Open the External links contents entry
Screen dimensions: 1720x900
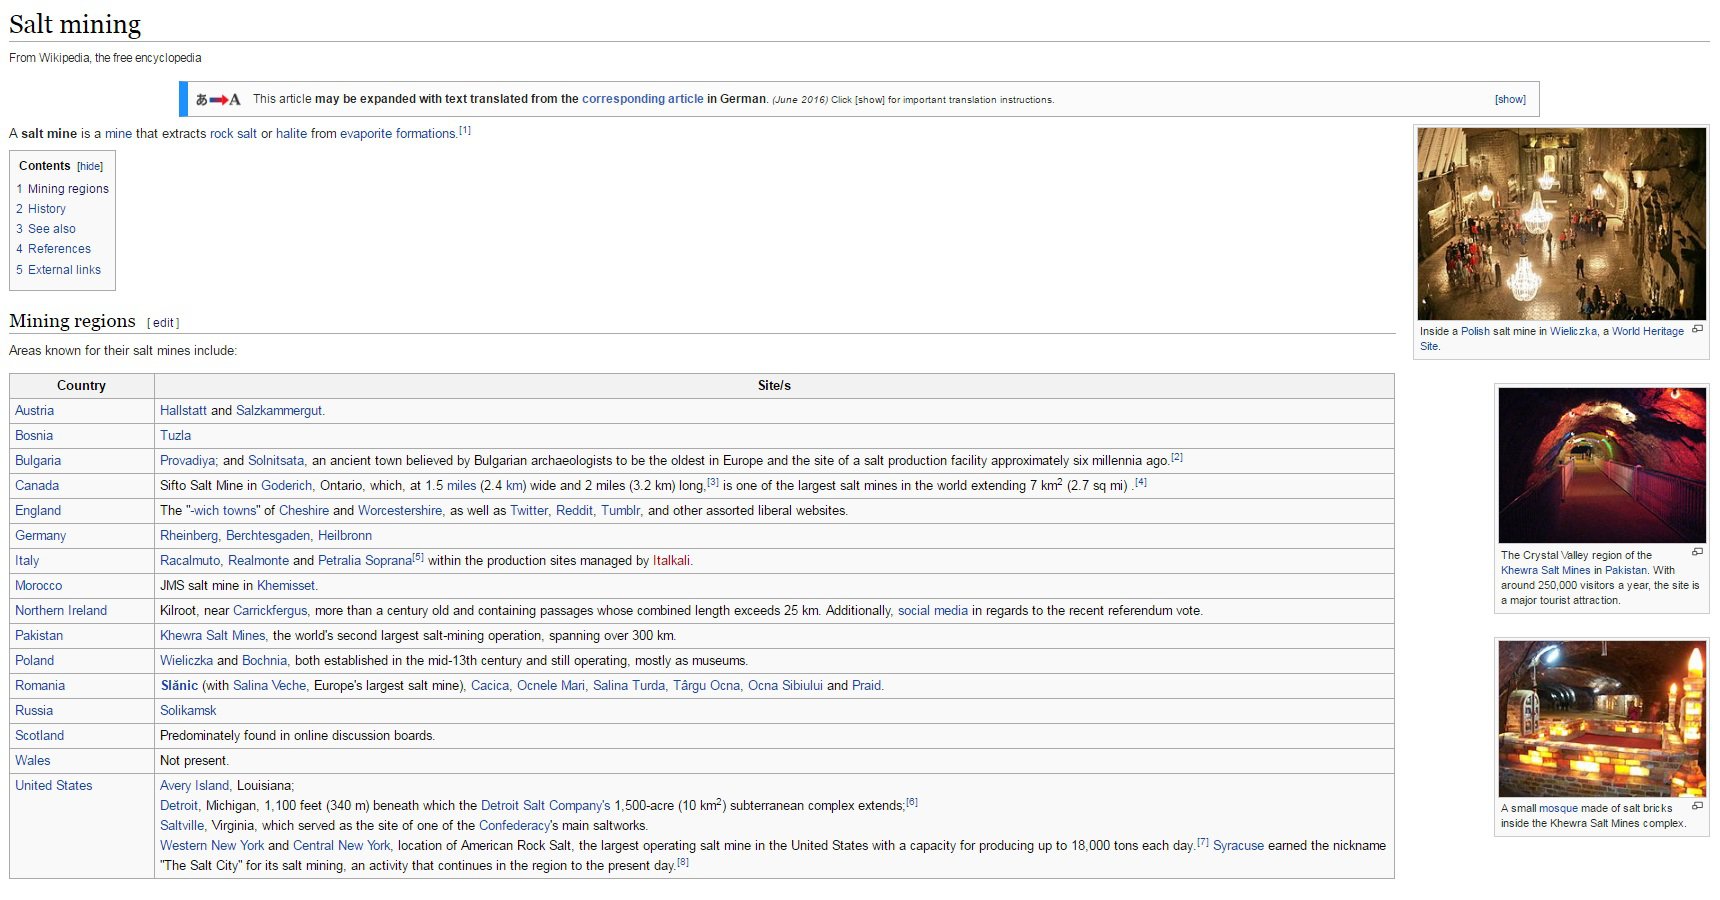click(58, 270)
